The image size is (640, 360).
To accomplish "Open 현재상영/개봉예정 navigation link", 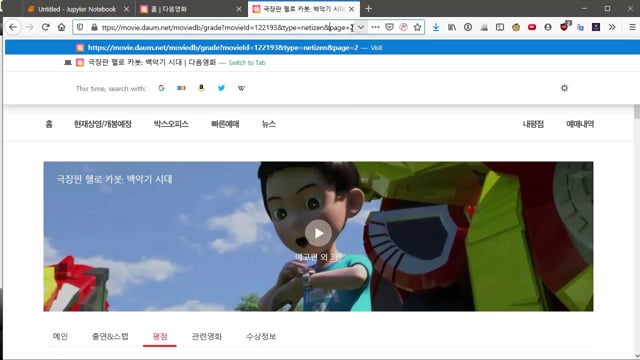I will [x=102, y=124].
